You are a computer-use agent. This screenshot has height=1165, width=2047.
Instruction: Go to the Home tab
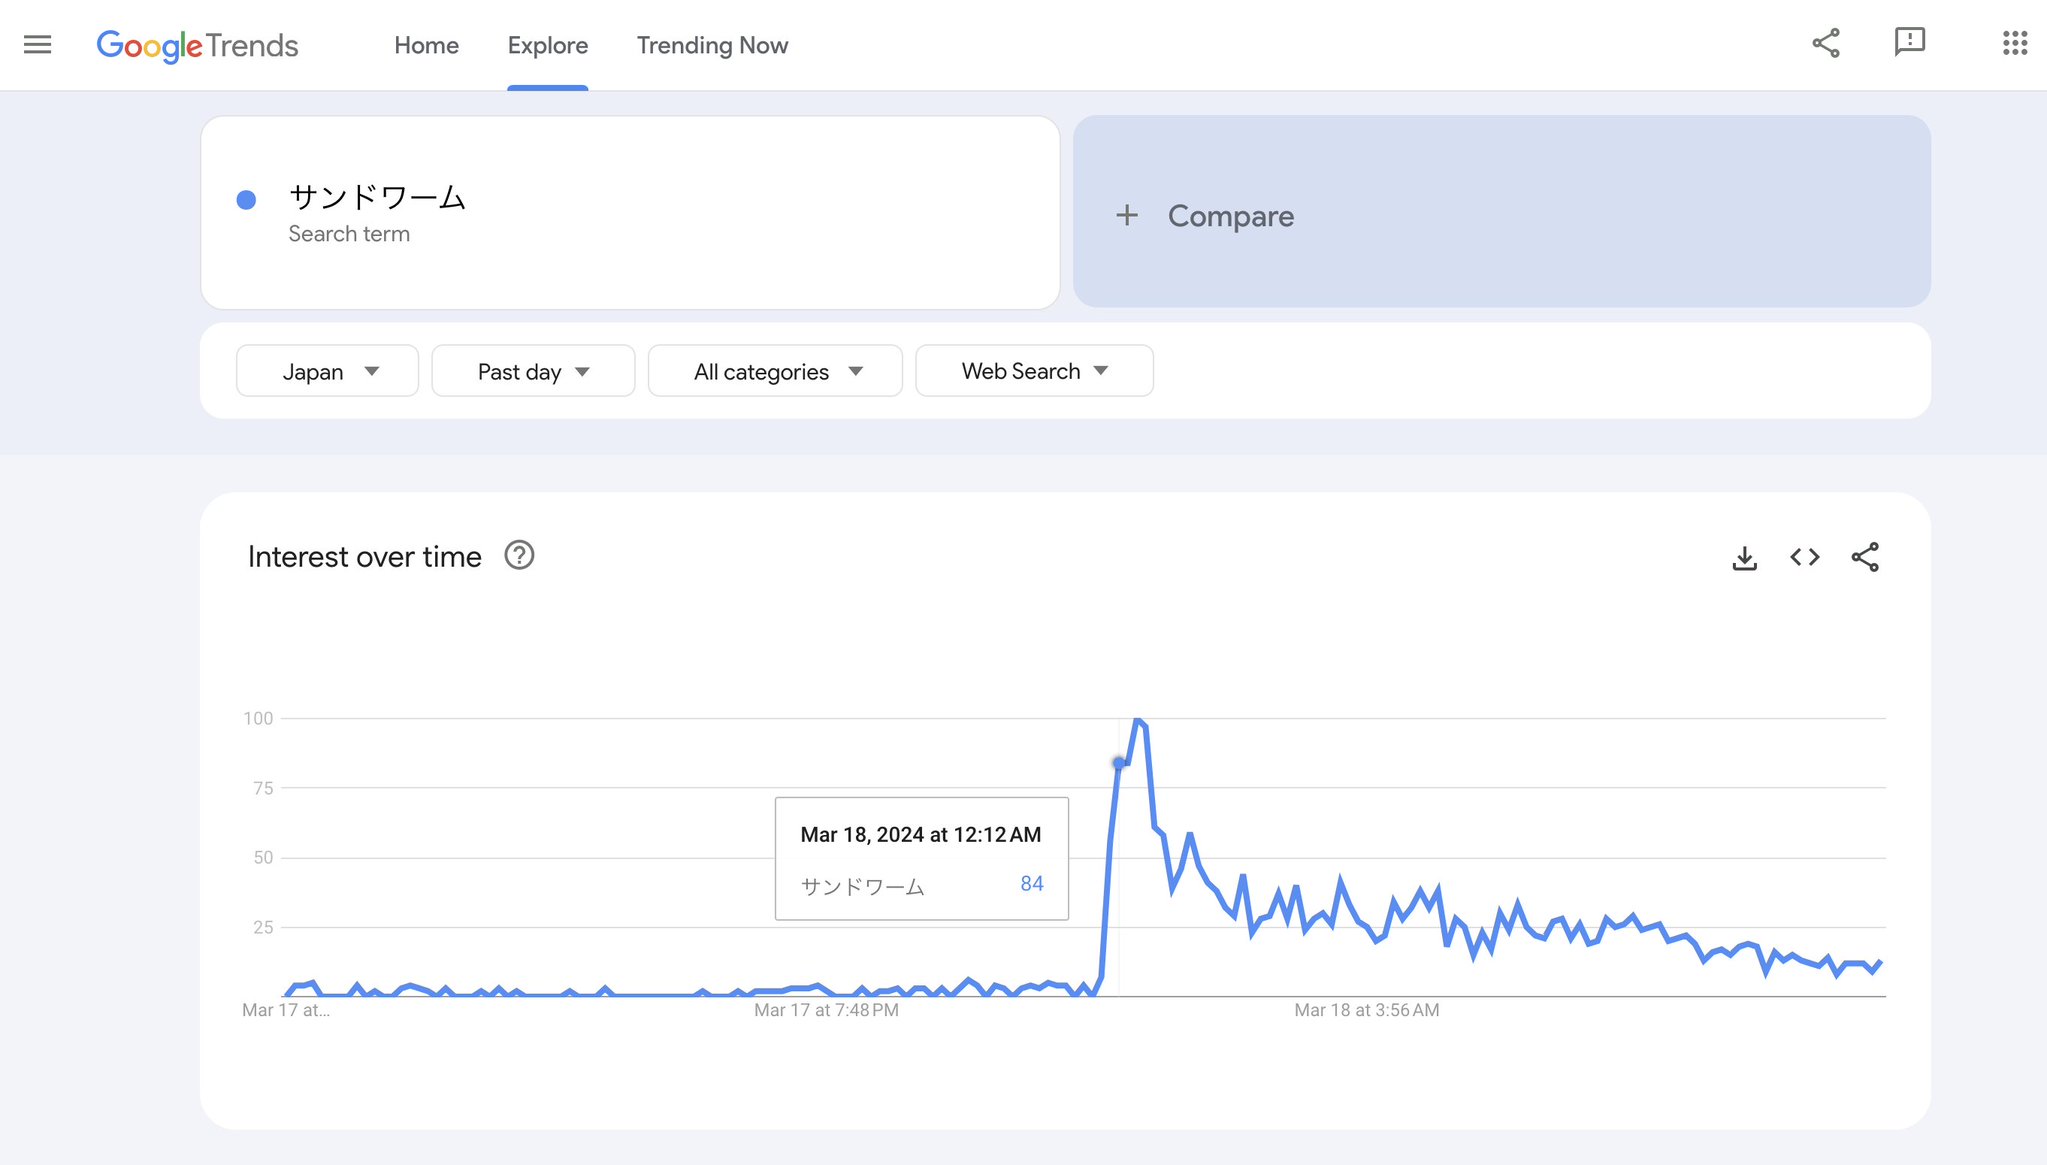[426, 45]
